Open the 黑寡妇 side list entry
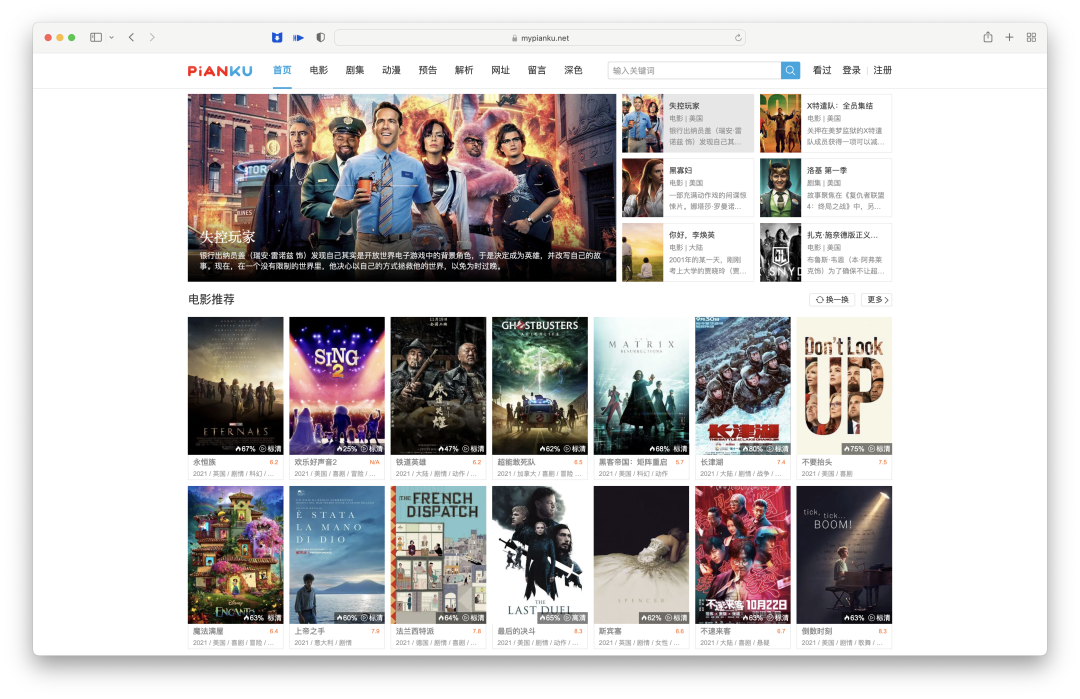1080x699 pixels. [x=687, y=188]
